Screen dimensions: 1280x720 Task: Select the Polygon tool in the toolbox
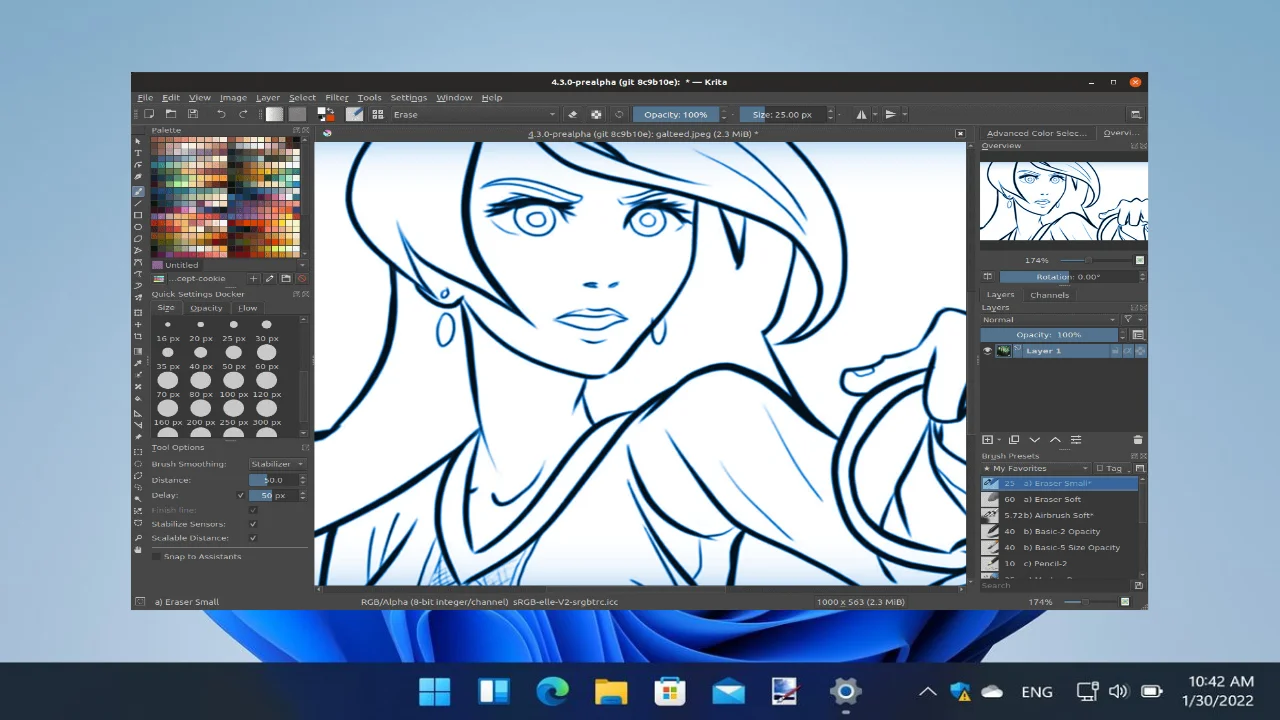[x=138, y=239]
